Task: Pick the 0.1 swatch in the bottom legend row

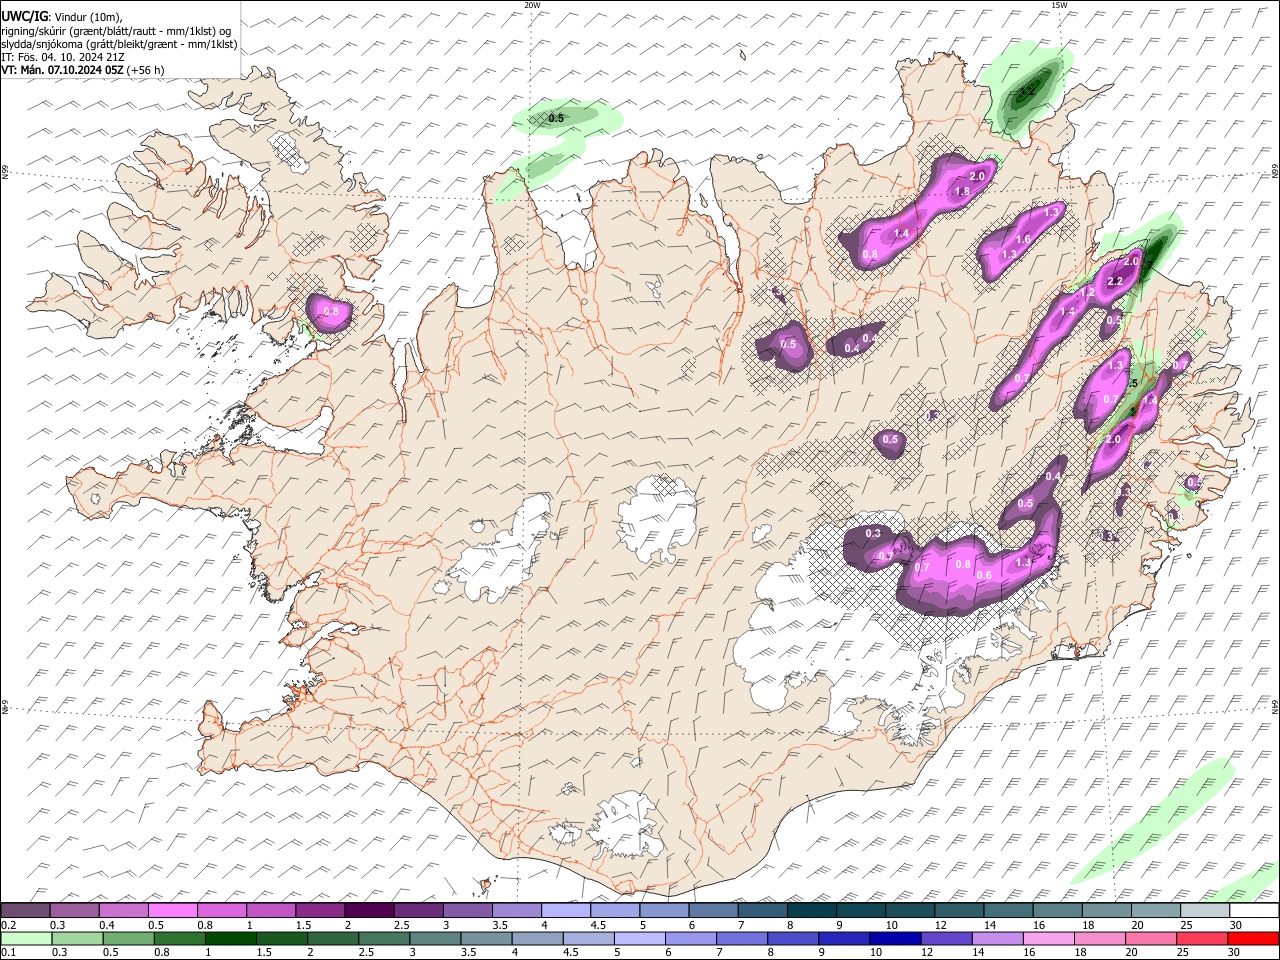Action: 26,938
